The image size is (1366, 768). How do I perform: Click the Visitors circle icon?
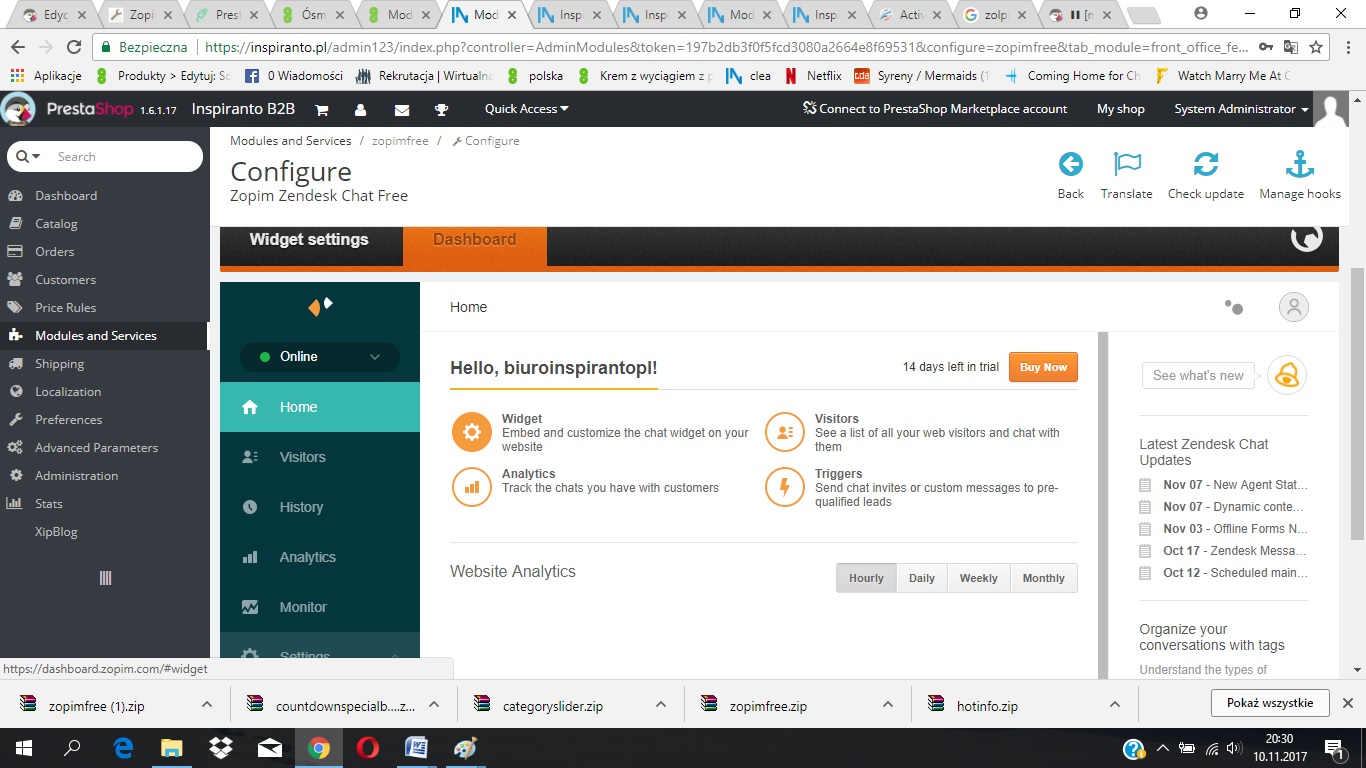point(784,432)
